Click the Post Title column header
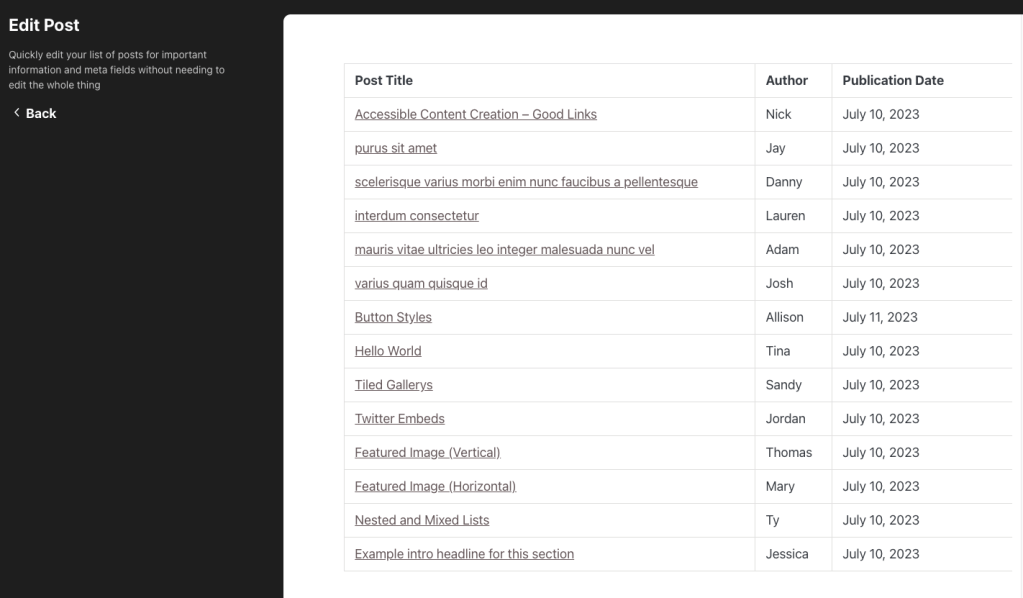The height and width of the screenshot is (598, 1023). tap(384, 80)
